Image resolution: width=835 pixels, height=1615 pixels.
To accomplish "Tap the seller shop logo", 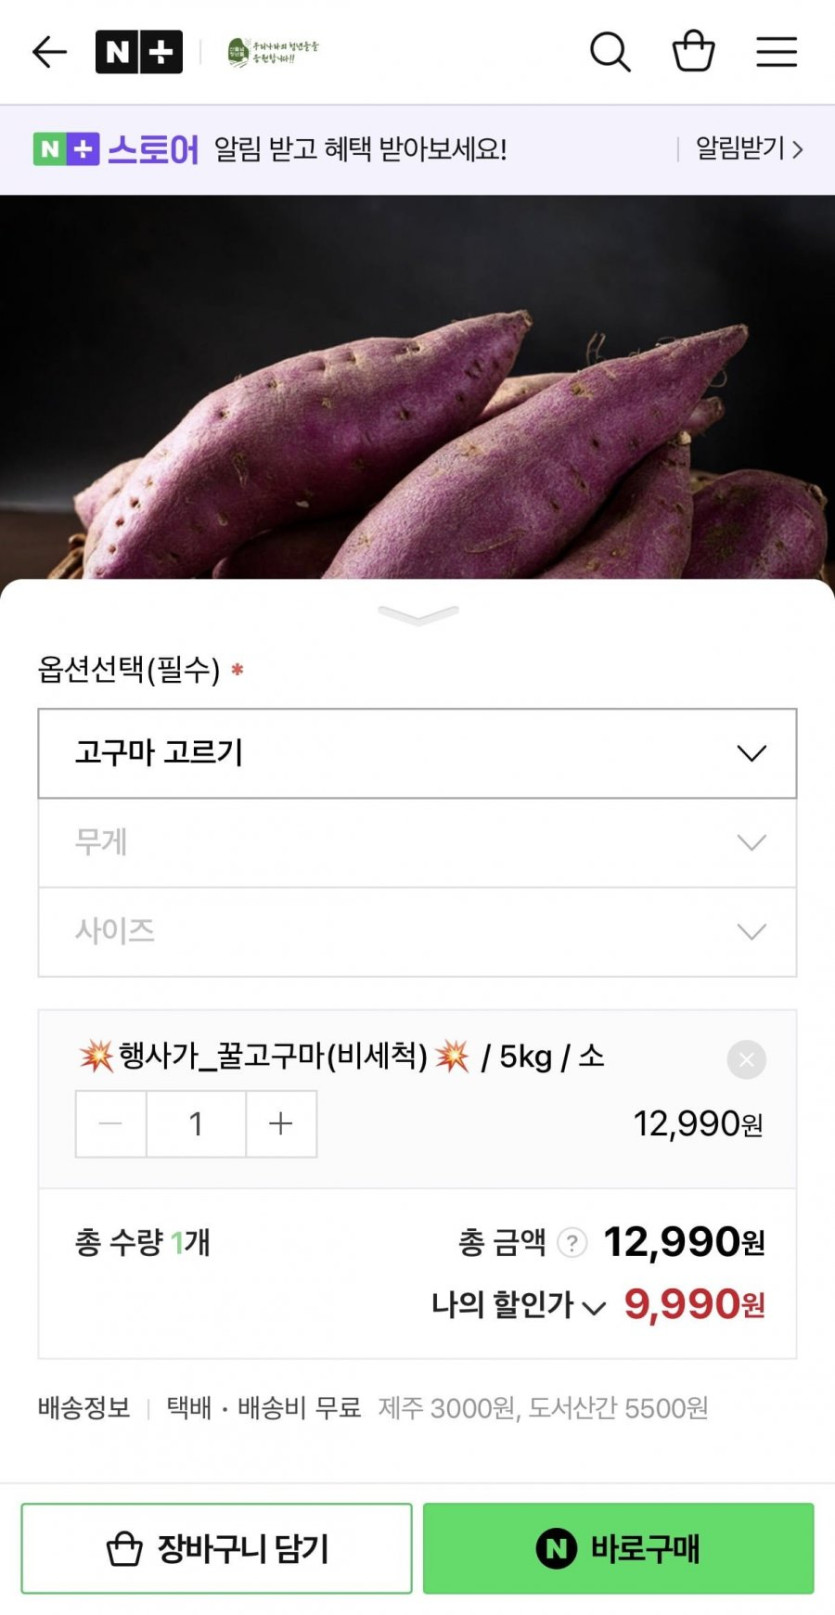I will tap(273, 52).
